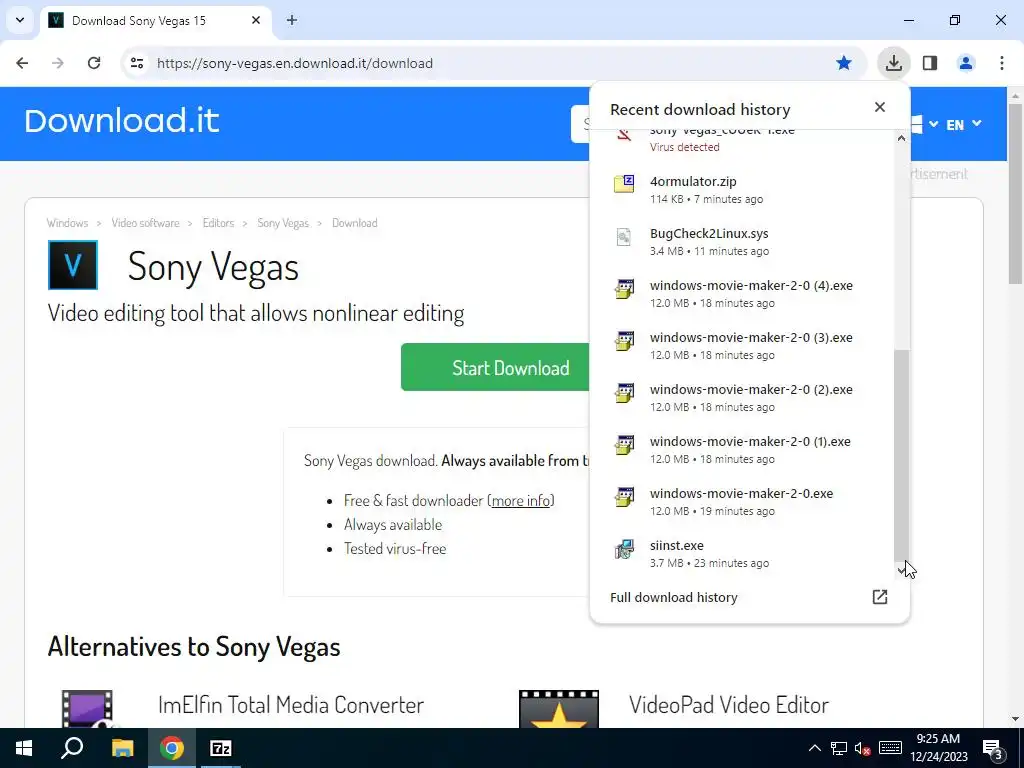Open site information icon in address bar
This screenshot has width=1024, height=768.
point(136,63)
